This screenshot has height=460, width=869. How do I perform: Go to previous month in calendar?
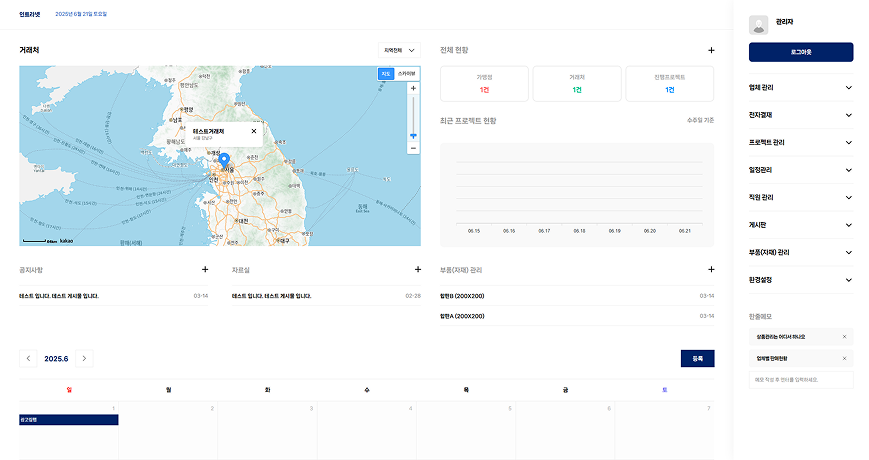[28, 359]
